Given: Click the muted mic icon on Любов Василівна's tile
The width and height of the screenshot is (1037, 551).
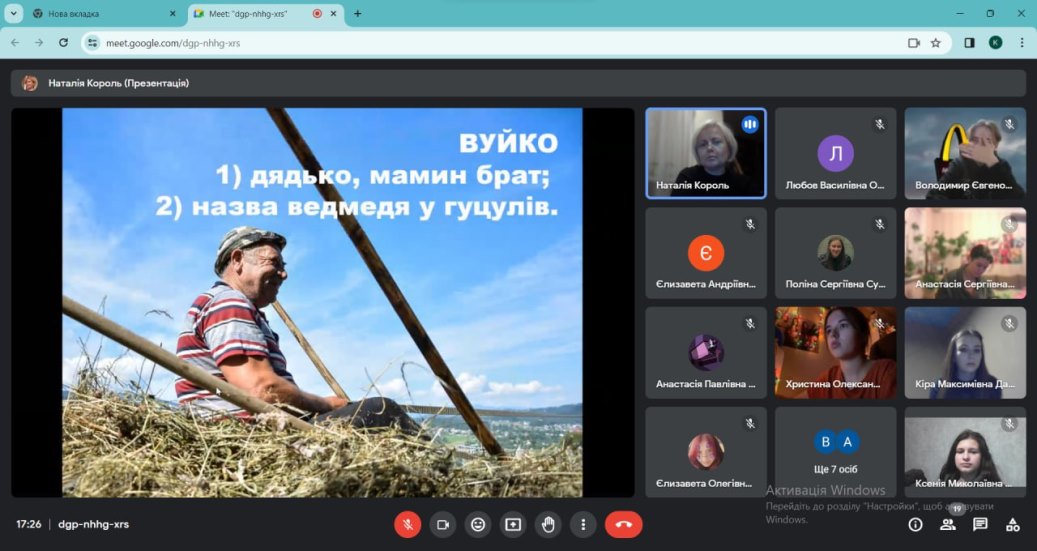Looking at the screenshot, I should click(880, 124).
